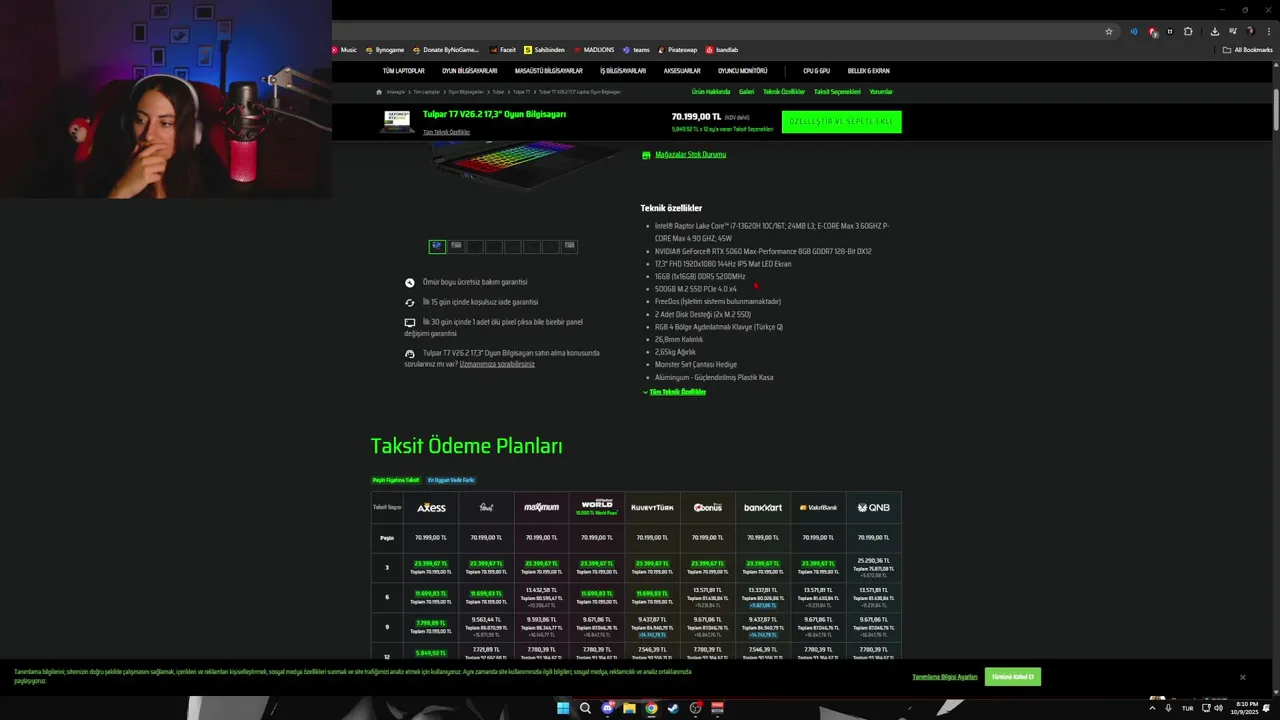Click the expert support headset icon
This screenshot has width=1280, height=720.
pyautogui.click(x=410, y=354)
